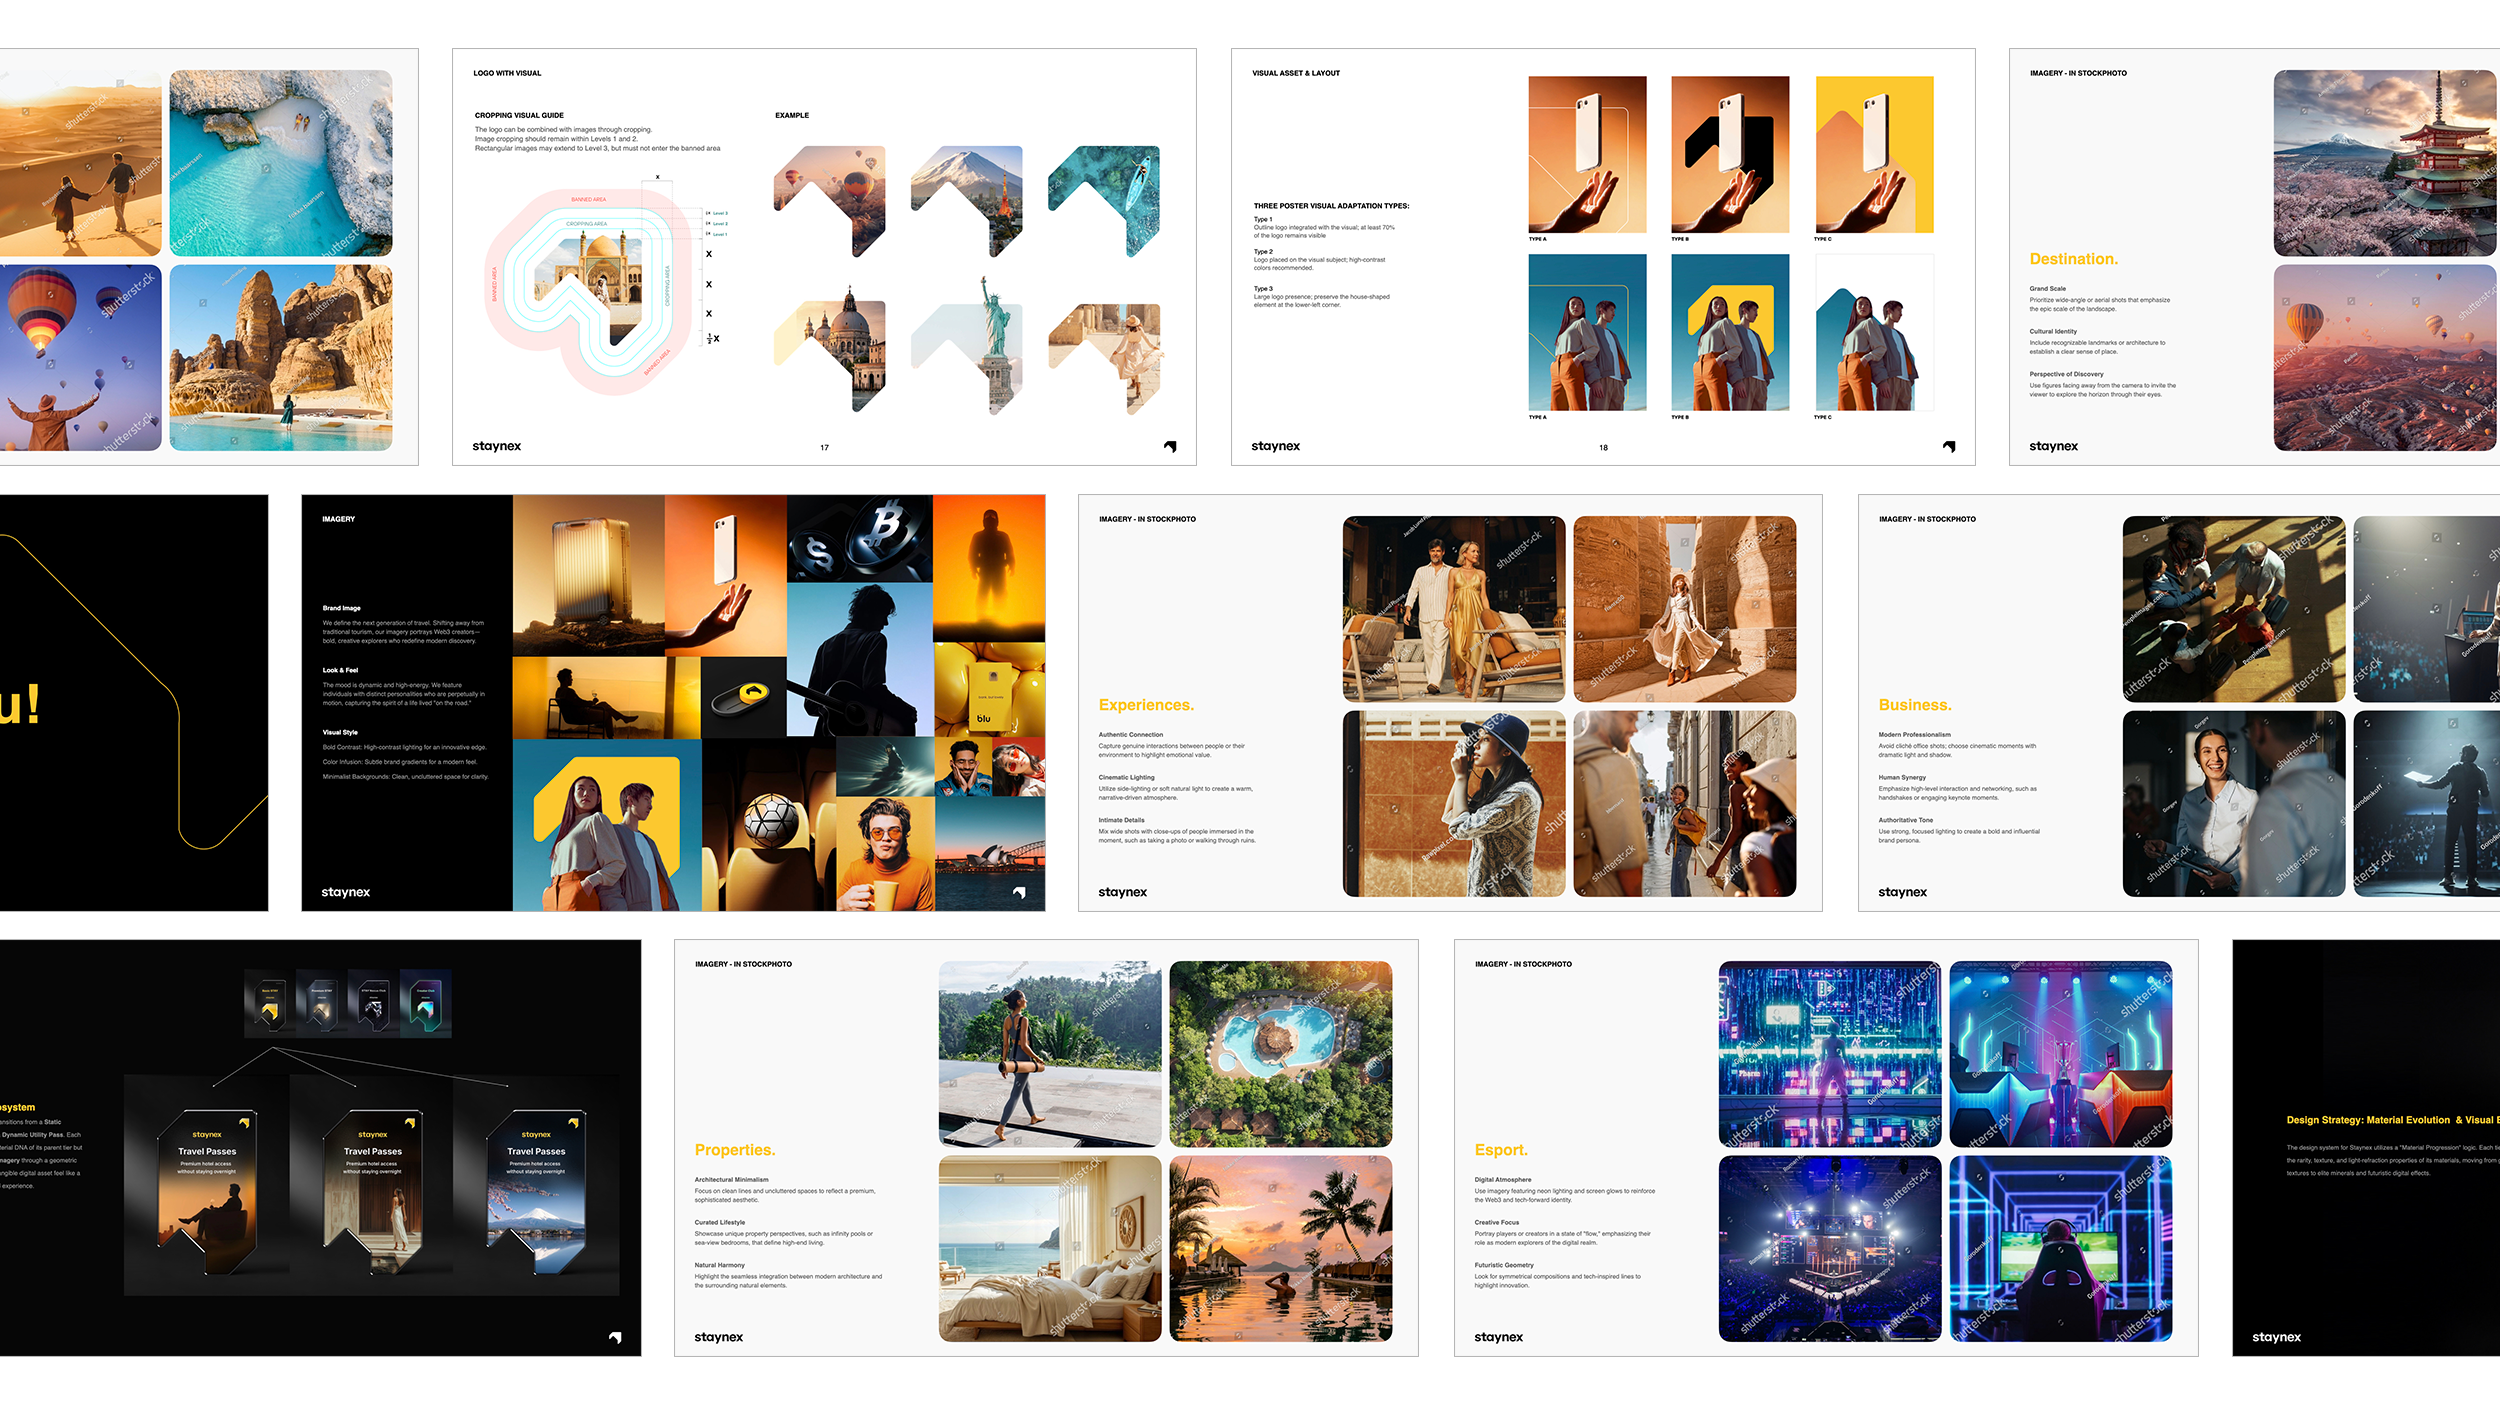Click "THREE POSTER VISUAL ADAPTATION TYPES:" text

tap(1332, 206)
